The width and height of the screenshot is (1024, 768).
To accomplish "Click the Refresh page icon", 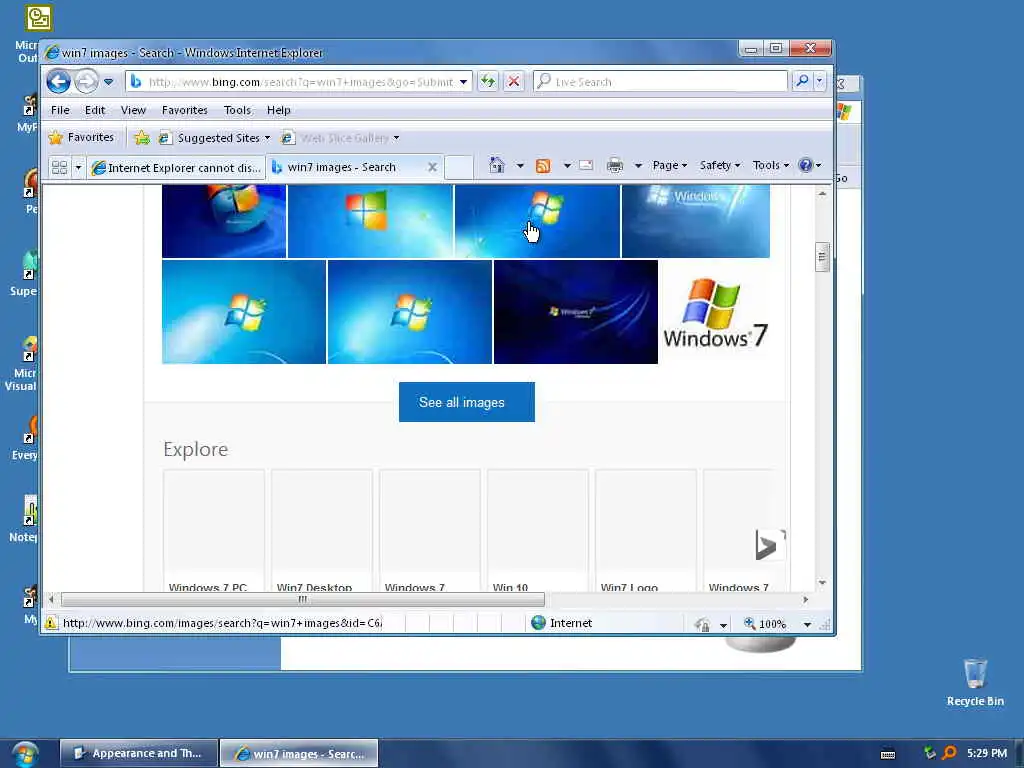I will (x=488, y=82).
